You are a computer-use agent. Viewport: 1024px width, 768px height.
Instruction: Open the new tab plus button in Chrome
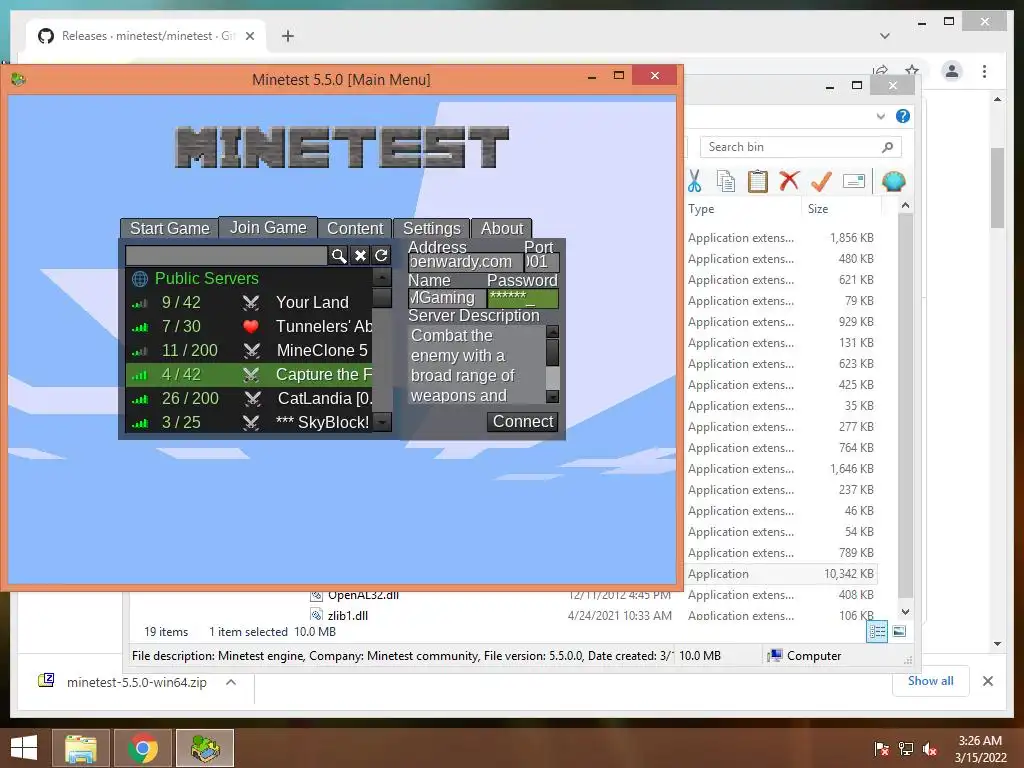click(x=288, y=36)
